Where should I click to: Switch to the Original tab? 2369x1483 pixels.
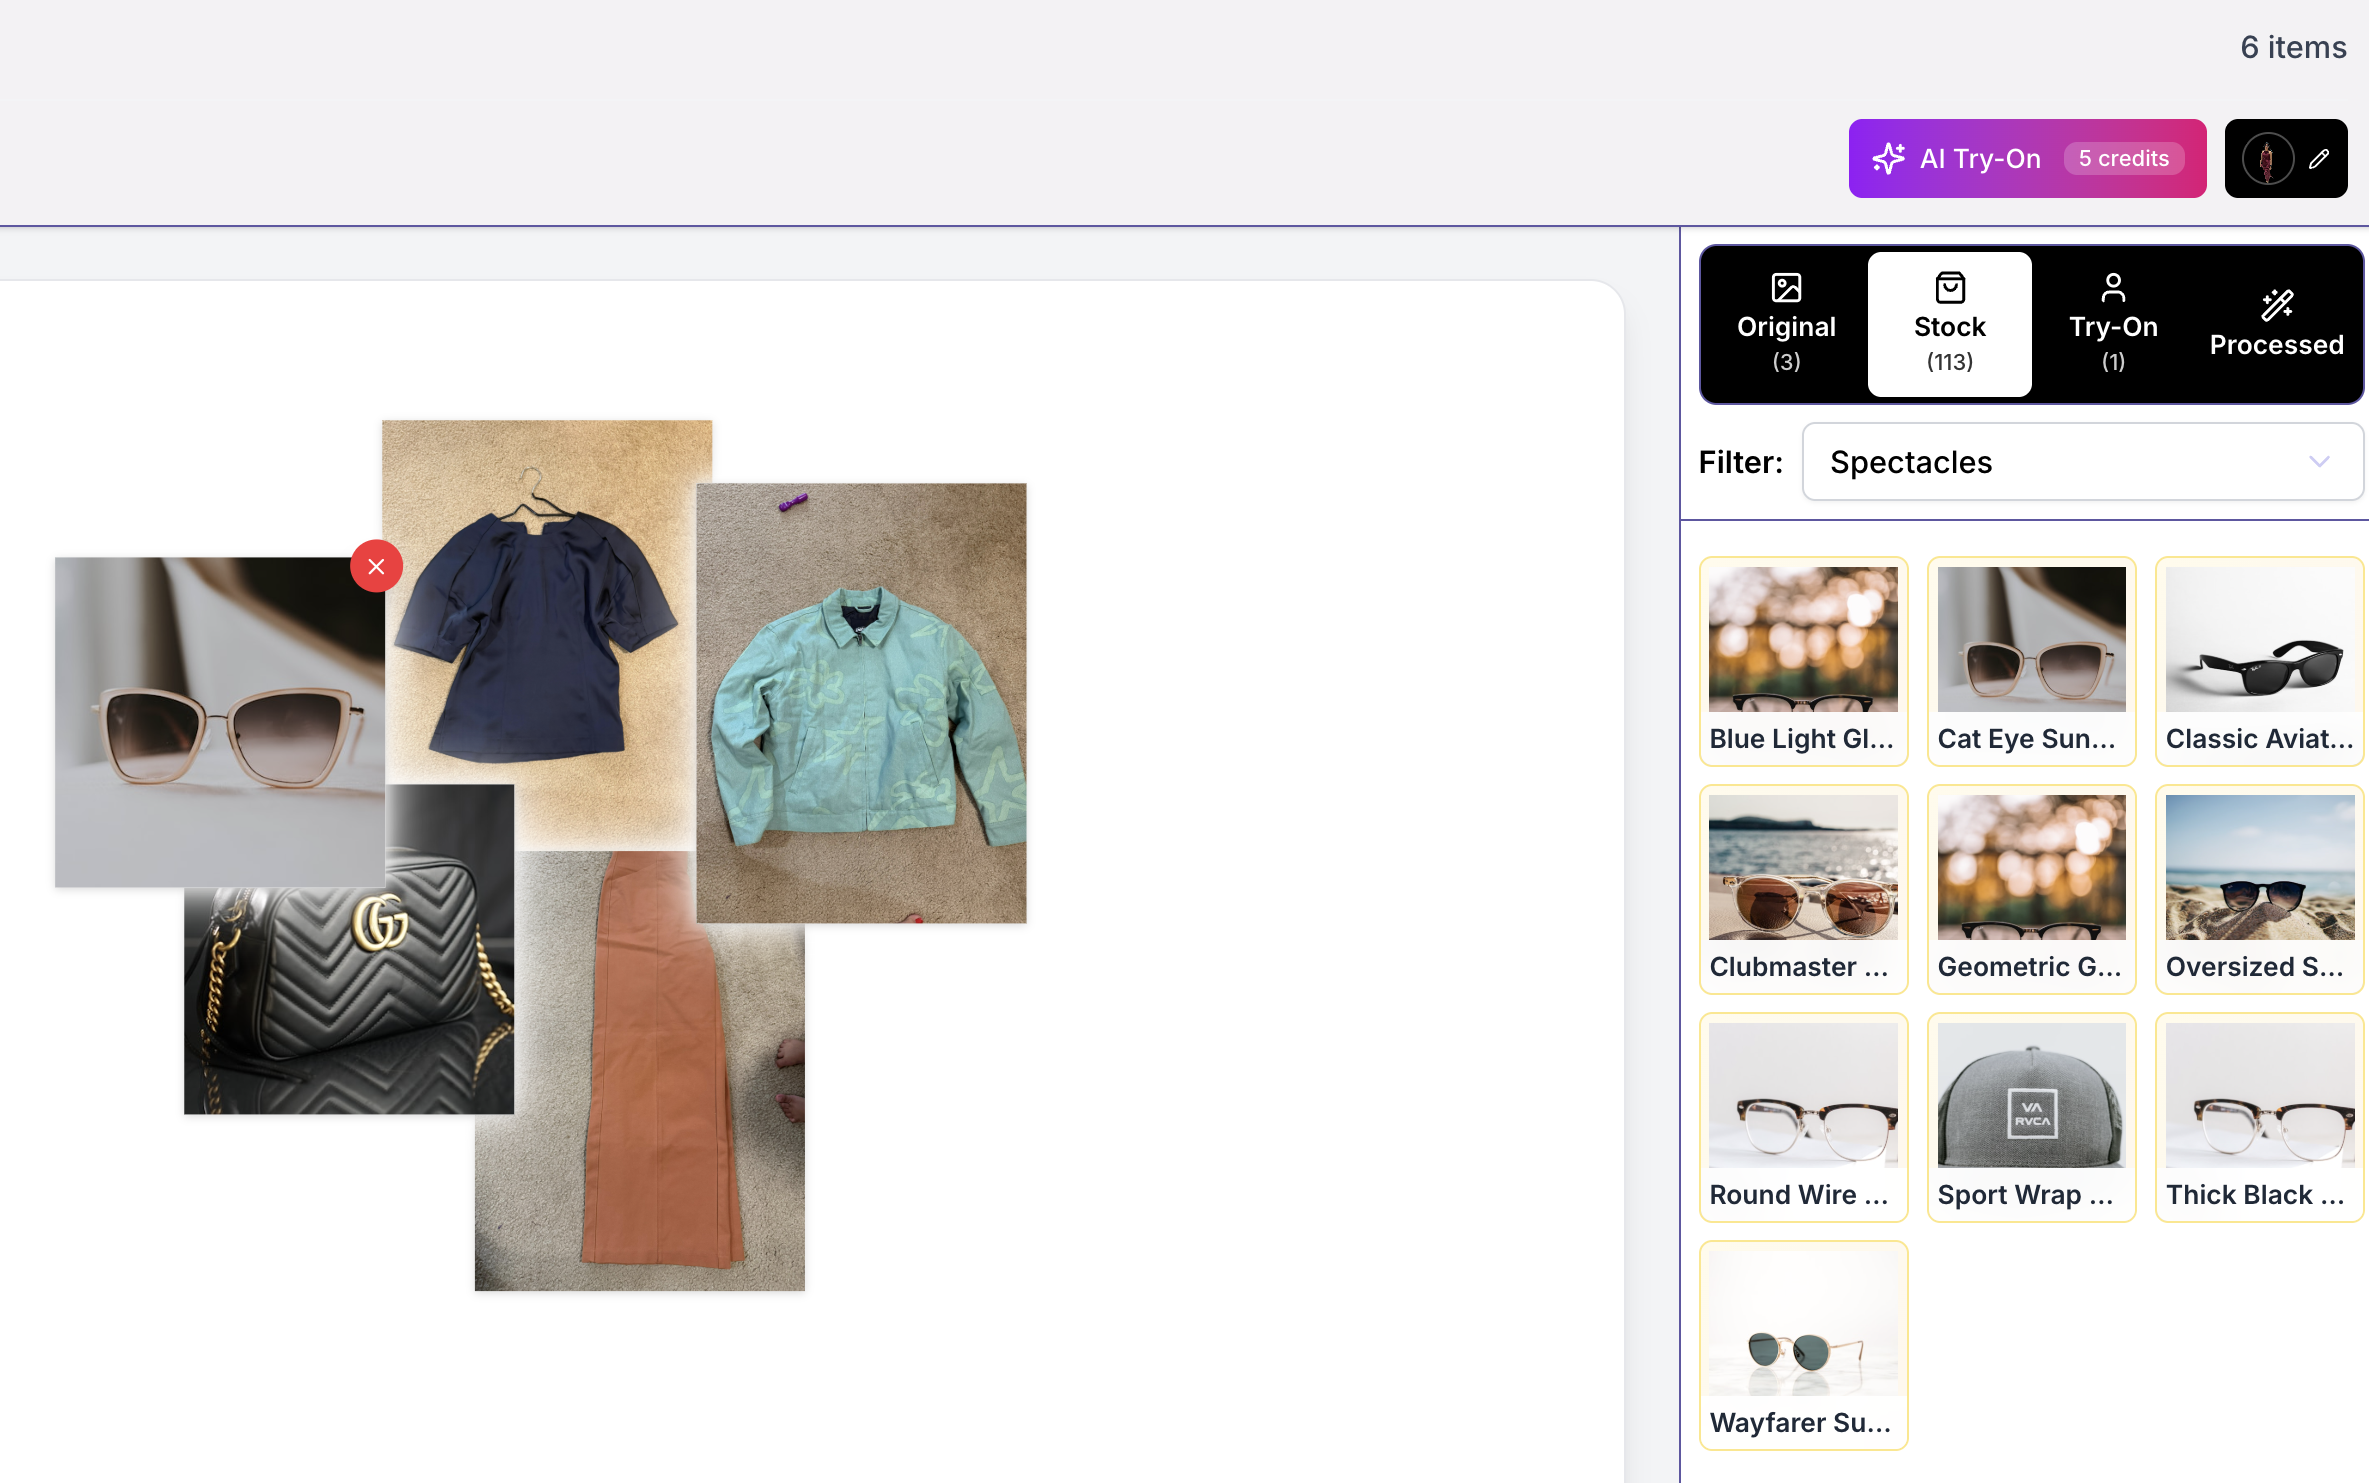point(1786,324)
